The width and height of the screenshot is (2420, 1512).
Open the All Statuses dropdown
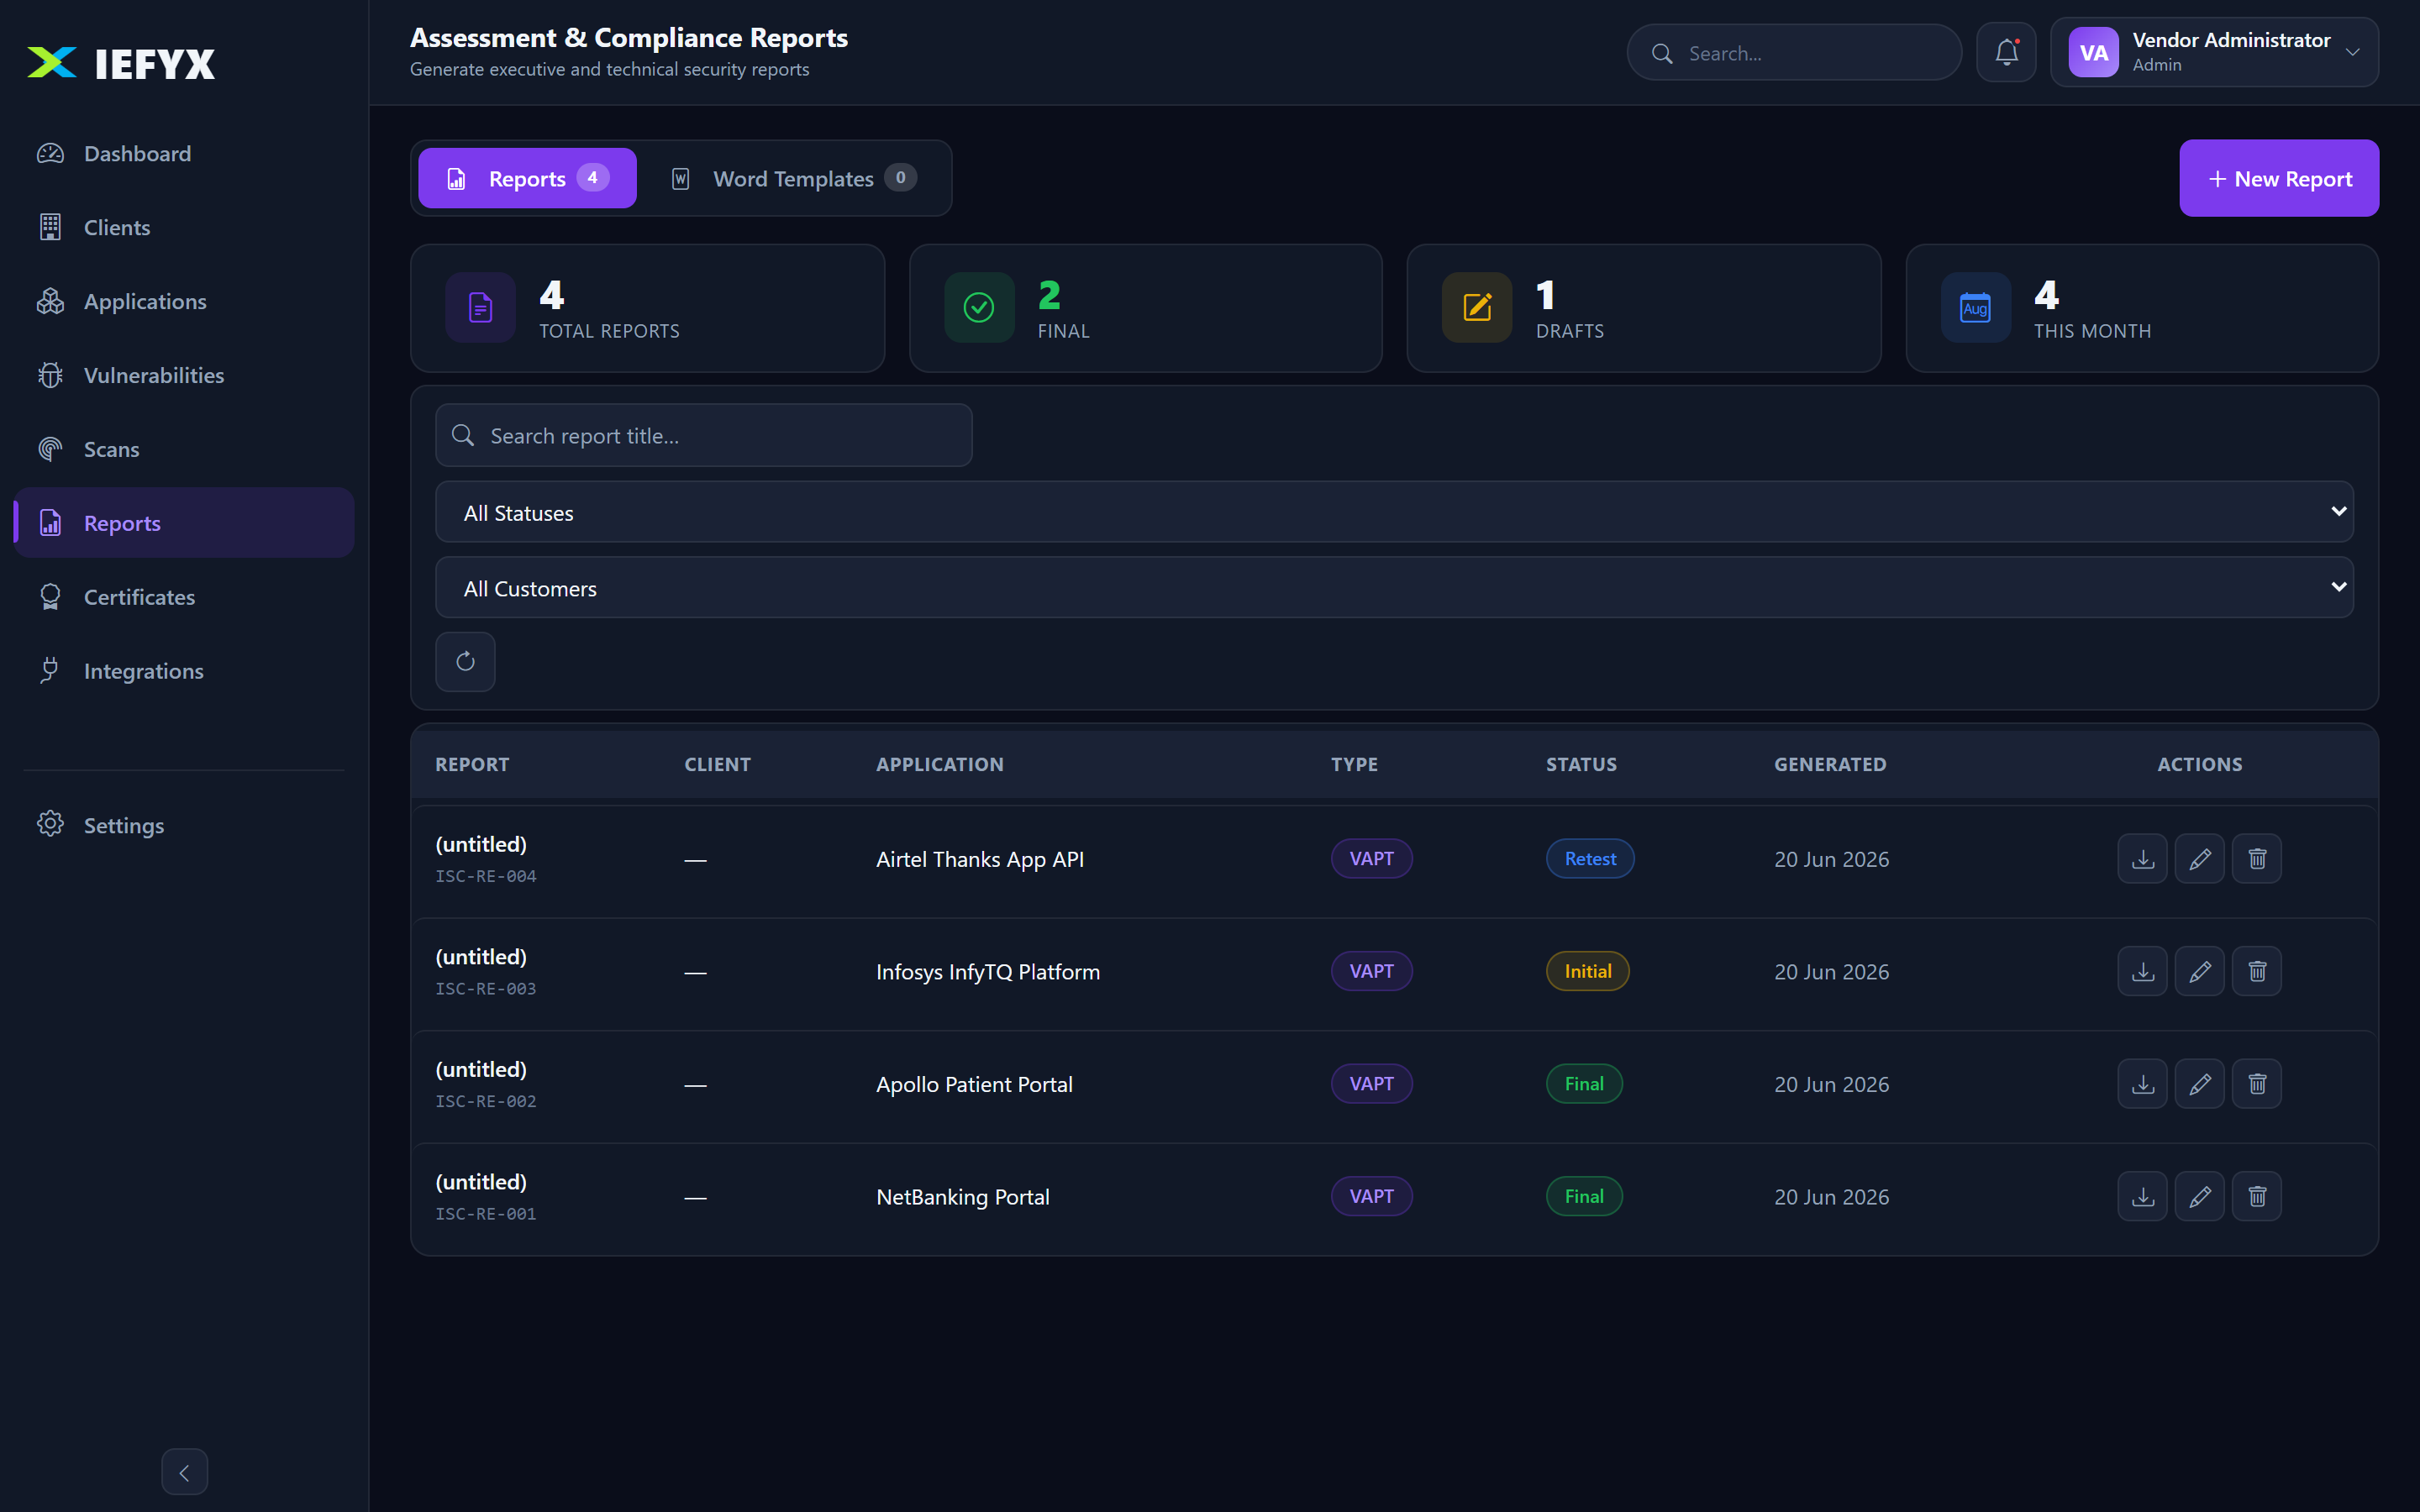click(x=1394, y=512)
